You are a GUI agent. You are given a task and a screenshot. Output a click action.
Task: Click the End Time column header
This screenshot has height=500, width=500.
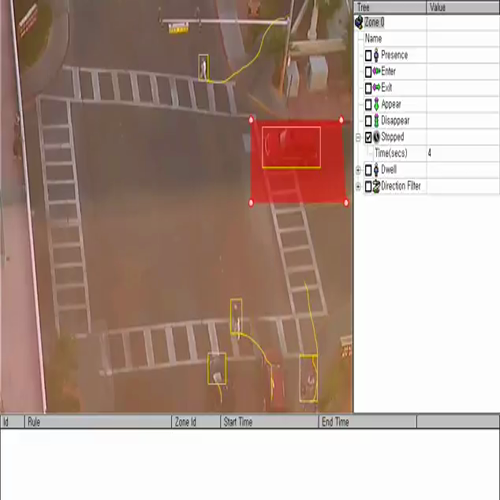coord(368,422)
